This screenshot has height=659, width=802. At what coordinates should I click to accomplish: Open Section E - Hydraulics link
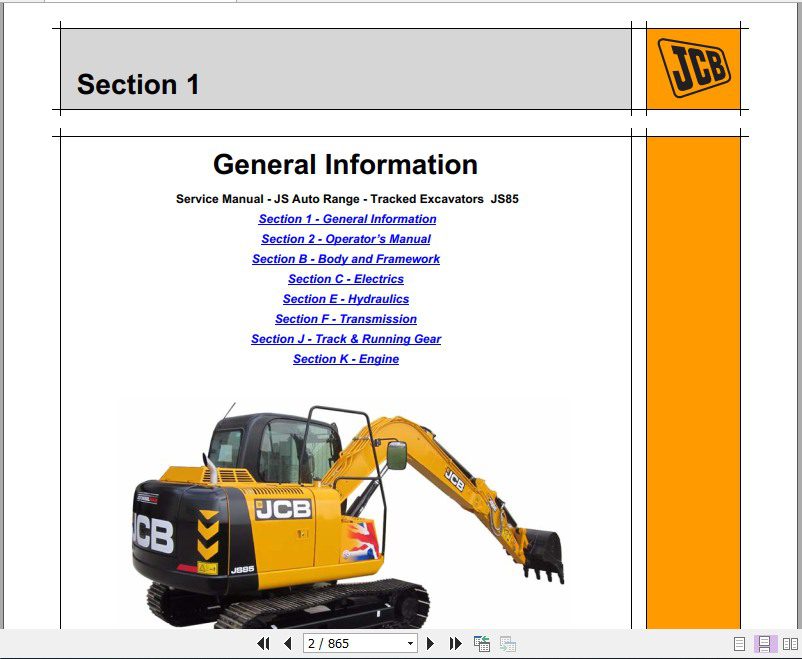(x=346, y=299)
